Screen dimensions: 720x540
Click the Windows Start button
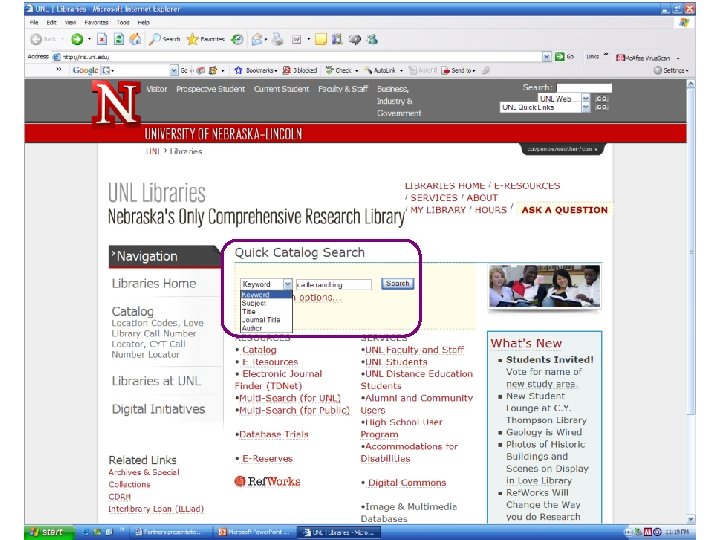click(x=50, y=532)
